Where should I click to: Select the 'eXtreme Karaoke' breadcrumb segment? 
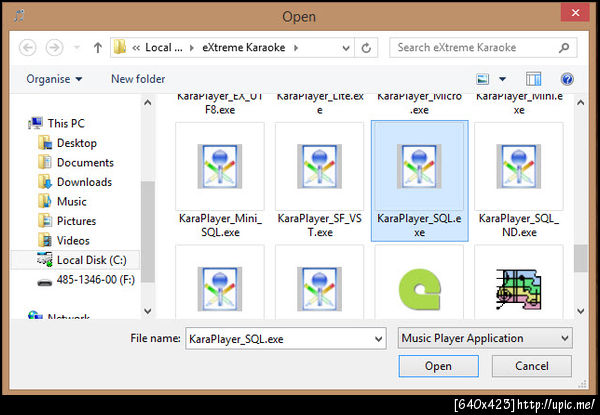pyautogui.click(x=244, y=47)
